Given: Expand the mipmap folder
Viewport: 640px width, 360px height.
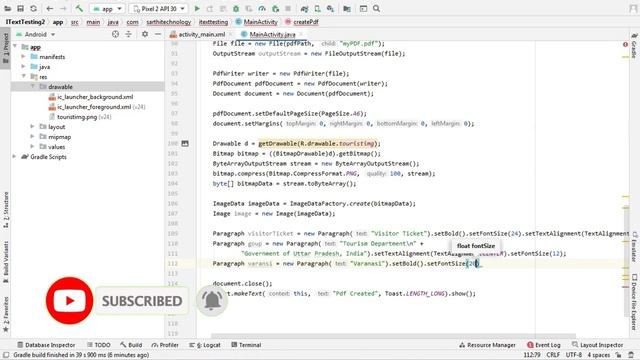Looking at the screenshot, I should click(x=33, y=136).
